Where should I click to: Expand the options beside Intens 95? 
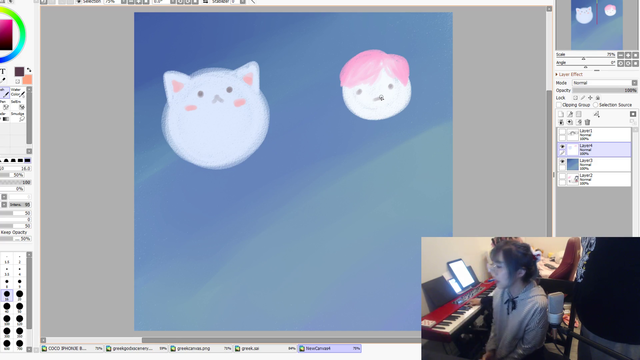4,204
